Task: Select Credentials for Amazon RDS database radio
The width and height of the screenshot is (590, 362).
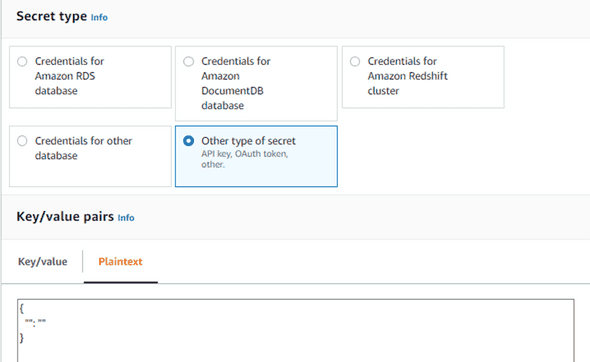Action: (x=22, y=61)
